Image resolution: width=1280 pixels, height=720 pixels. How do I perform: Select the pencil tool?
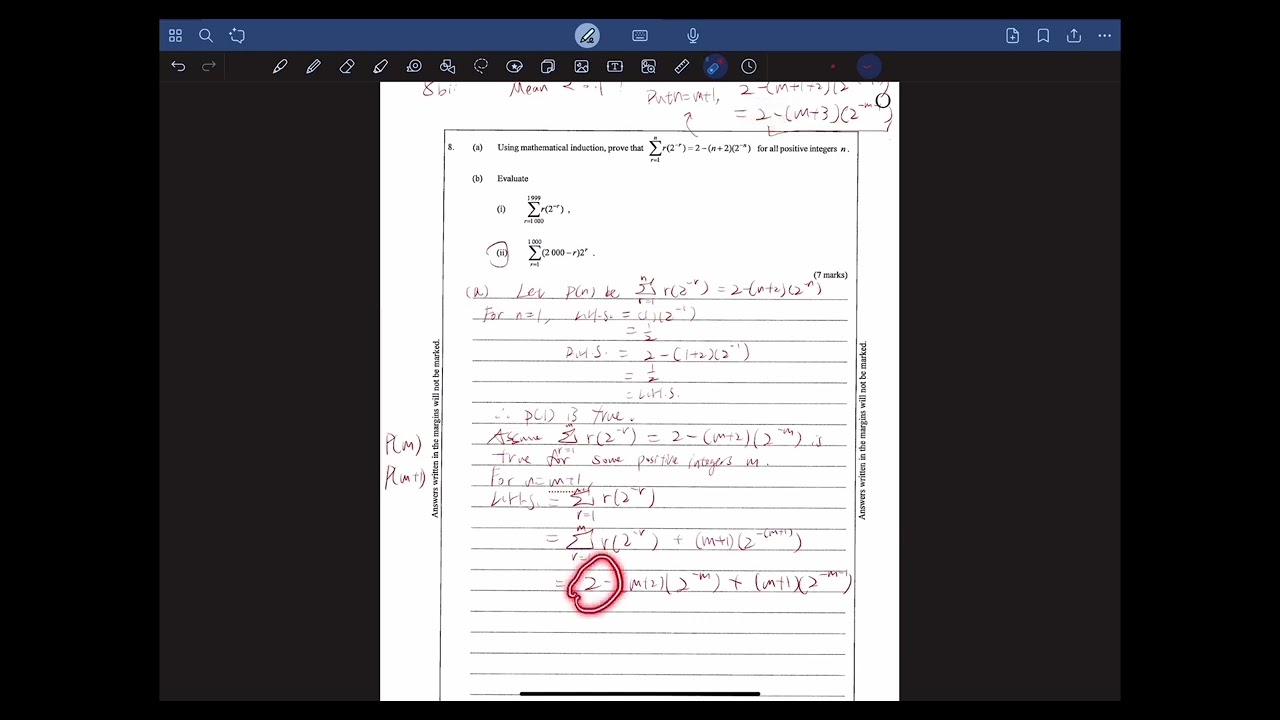tap(313, 66)
